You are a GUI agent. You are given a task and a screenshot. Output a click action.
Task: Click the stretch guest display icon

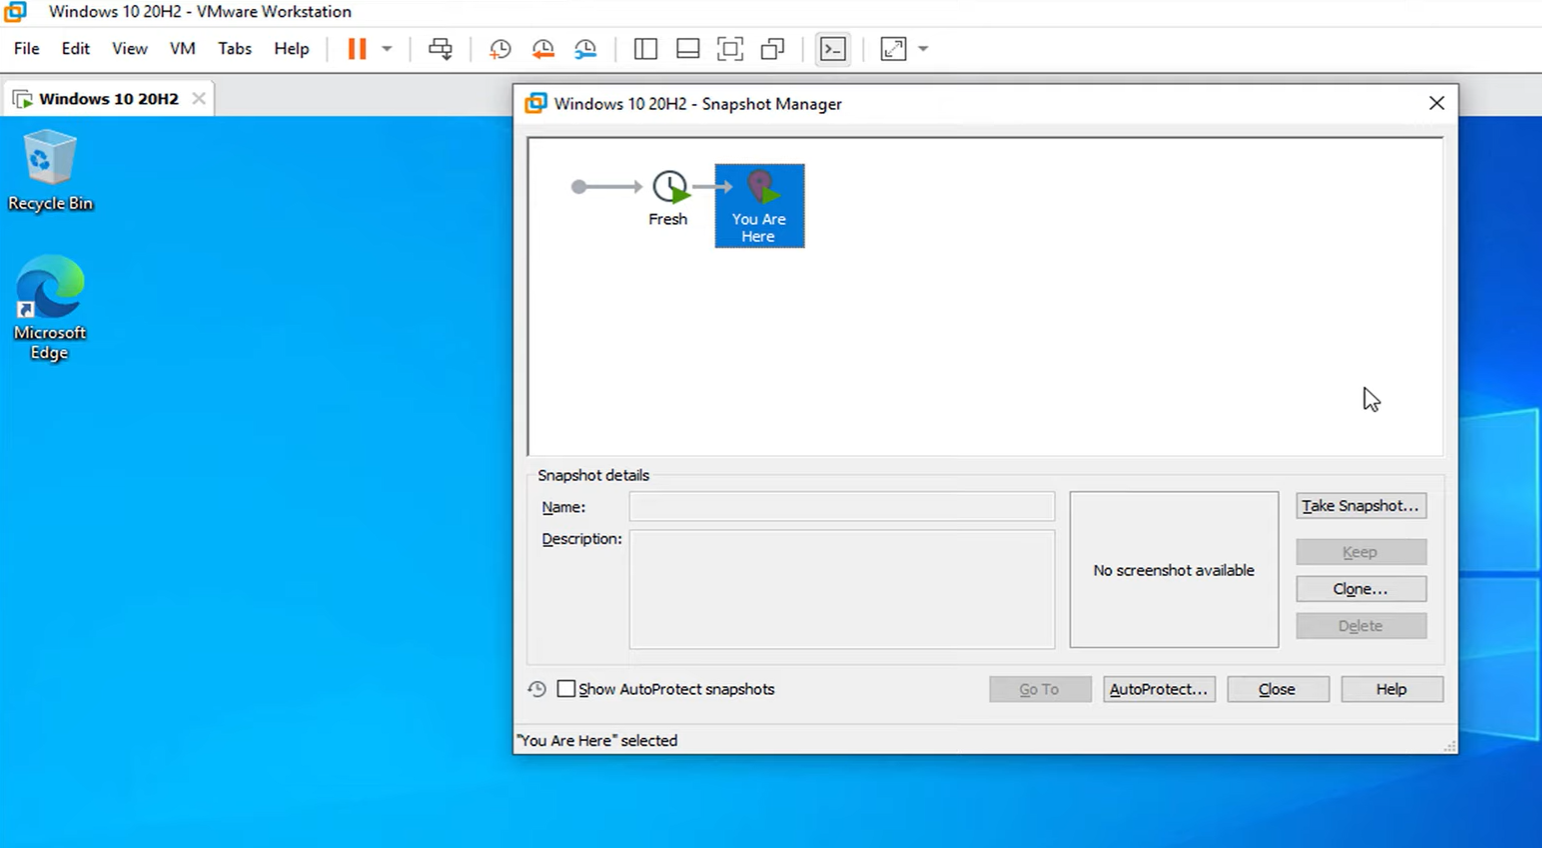[893, 49]
